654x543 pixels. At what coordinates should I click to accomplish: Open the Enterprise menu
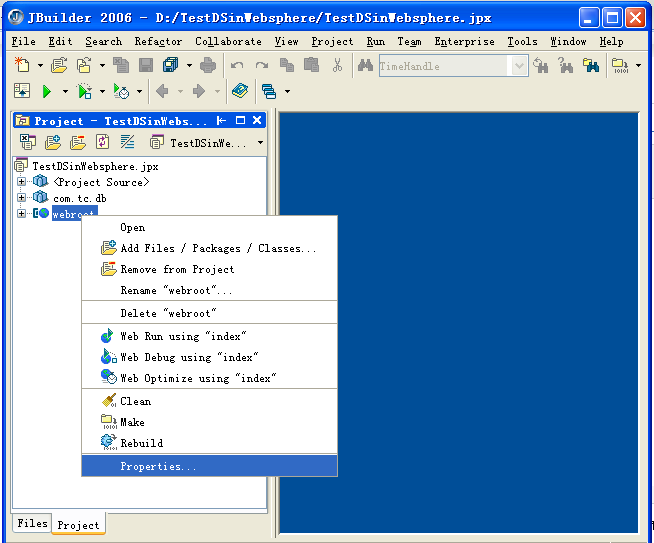pos(464,41)
